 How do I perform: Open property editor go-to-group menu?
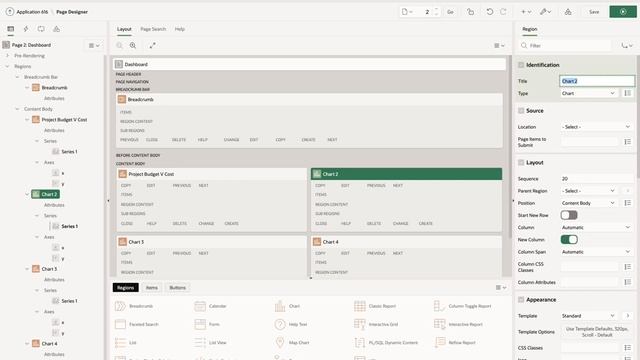[x=627, y=46]
